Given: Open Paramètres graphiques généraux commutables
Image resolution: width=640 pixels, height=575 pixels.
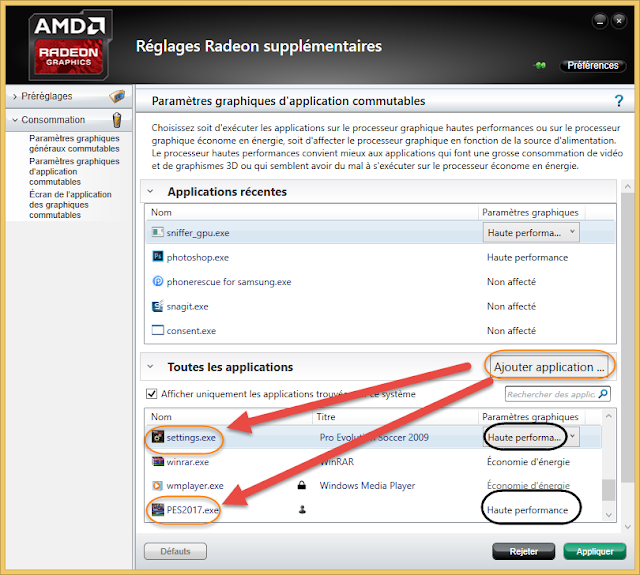Looking at the screenshot, I should tap(74, 143).
